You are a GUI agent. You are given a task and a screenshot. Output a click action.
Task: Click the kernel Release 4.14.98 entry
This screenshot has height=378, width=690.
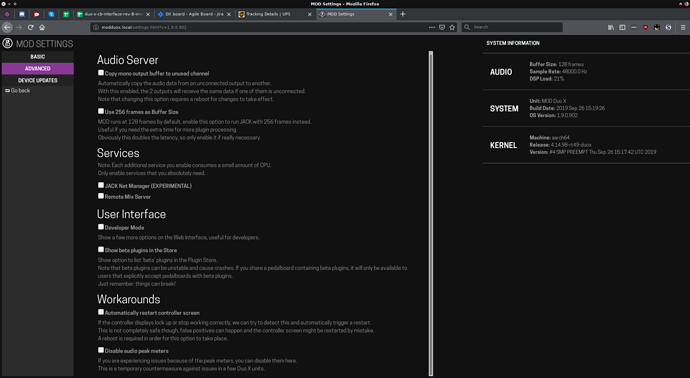561,145
